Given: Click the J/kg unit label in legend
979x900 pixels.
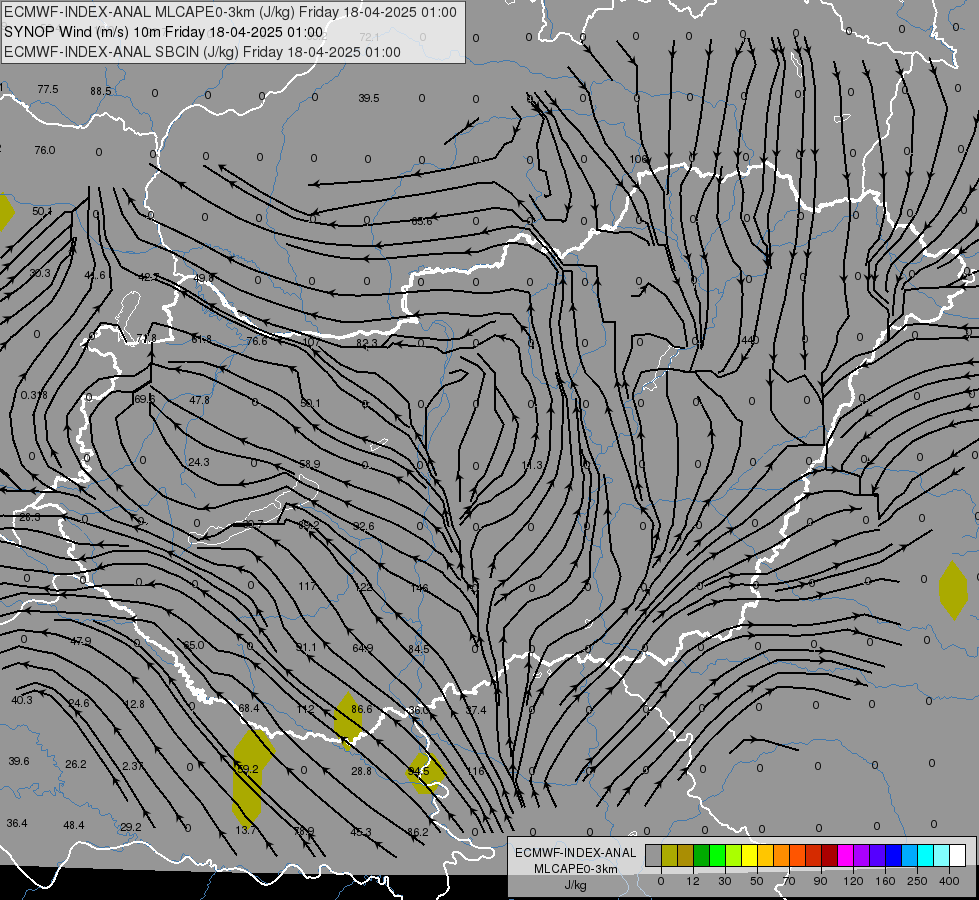Looking at the screenshot, I should [576, 885].
